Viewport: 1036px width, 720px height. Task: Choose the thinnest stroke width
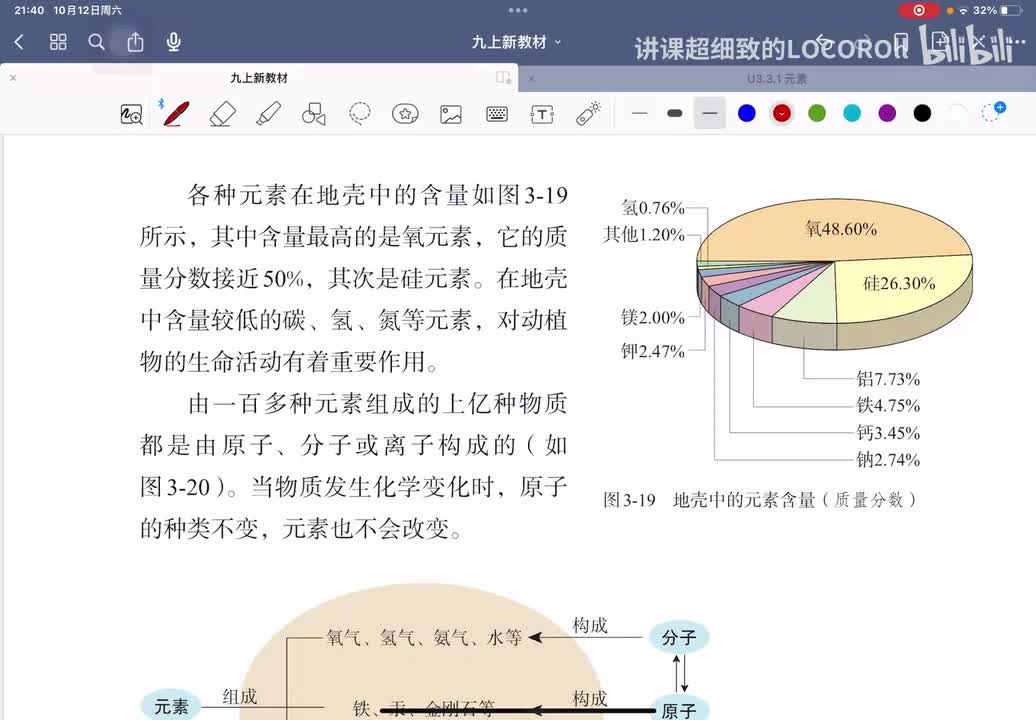640,114
